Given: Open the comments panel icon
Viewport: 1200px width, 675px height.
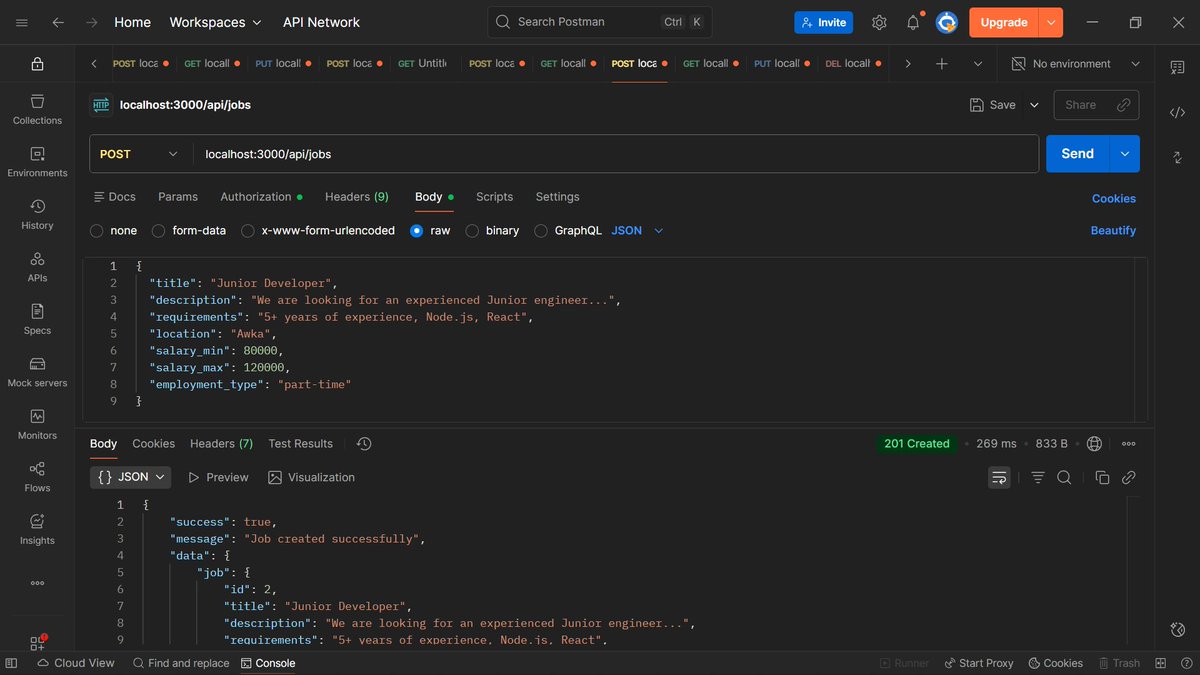Looking at the screenshot, I should [x=1177, y=67].
